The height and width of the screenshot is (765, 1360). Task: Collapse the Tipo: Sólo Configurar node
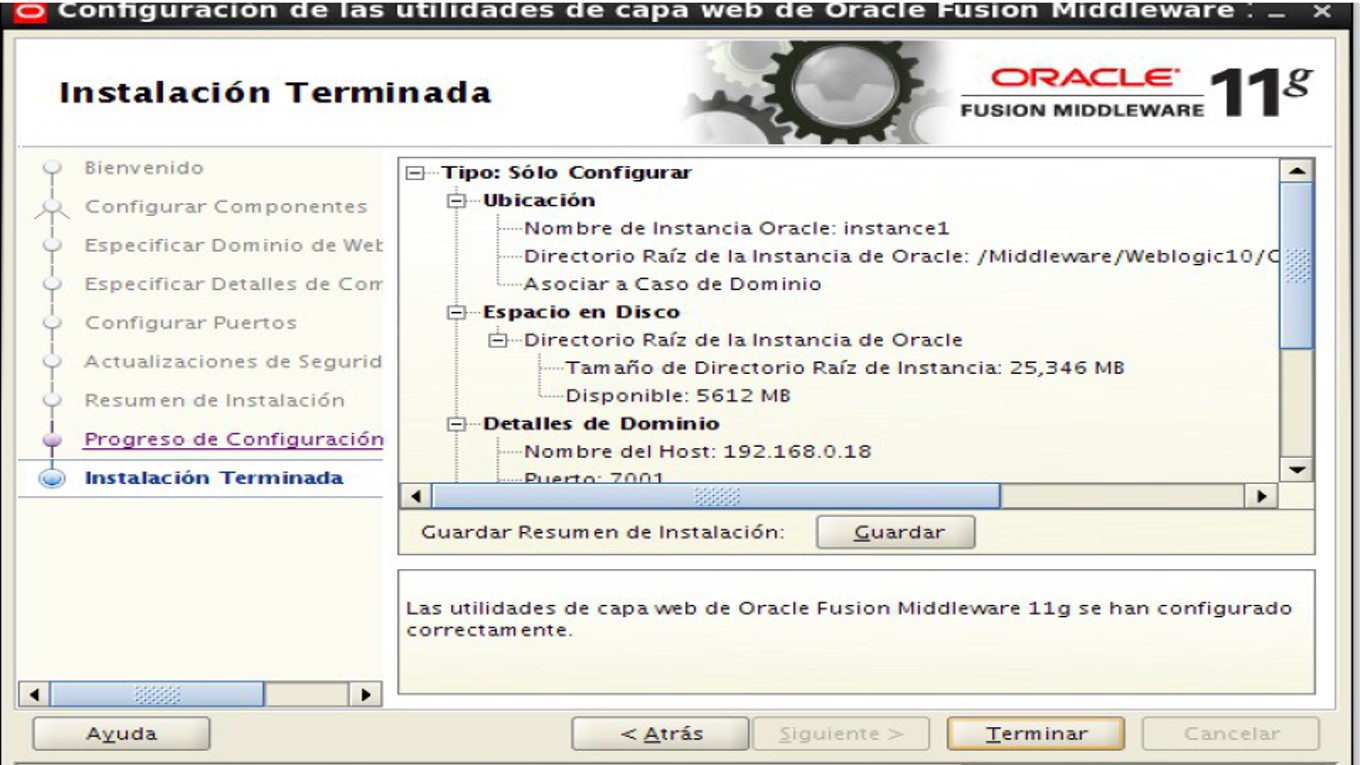[415, 173]
